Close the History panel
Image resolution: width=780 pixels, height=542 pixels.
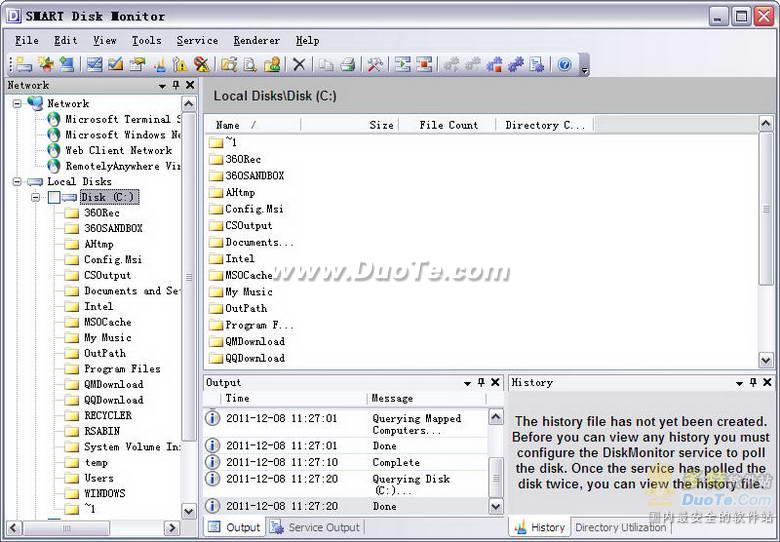[767, 382]
